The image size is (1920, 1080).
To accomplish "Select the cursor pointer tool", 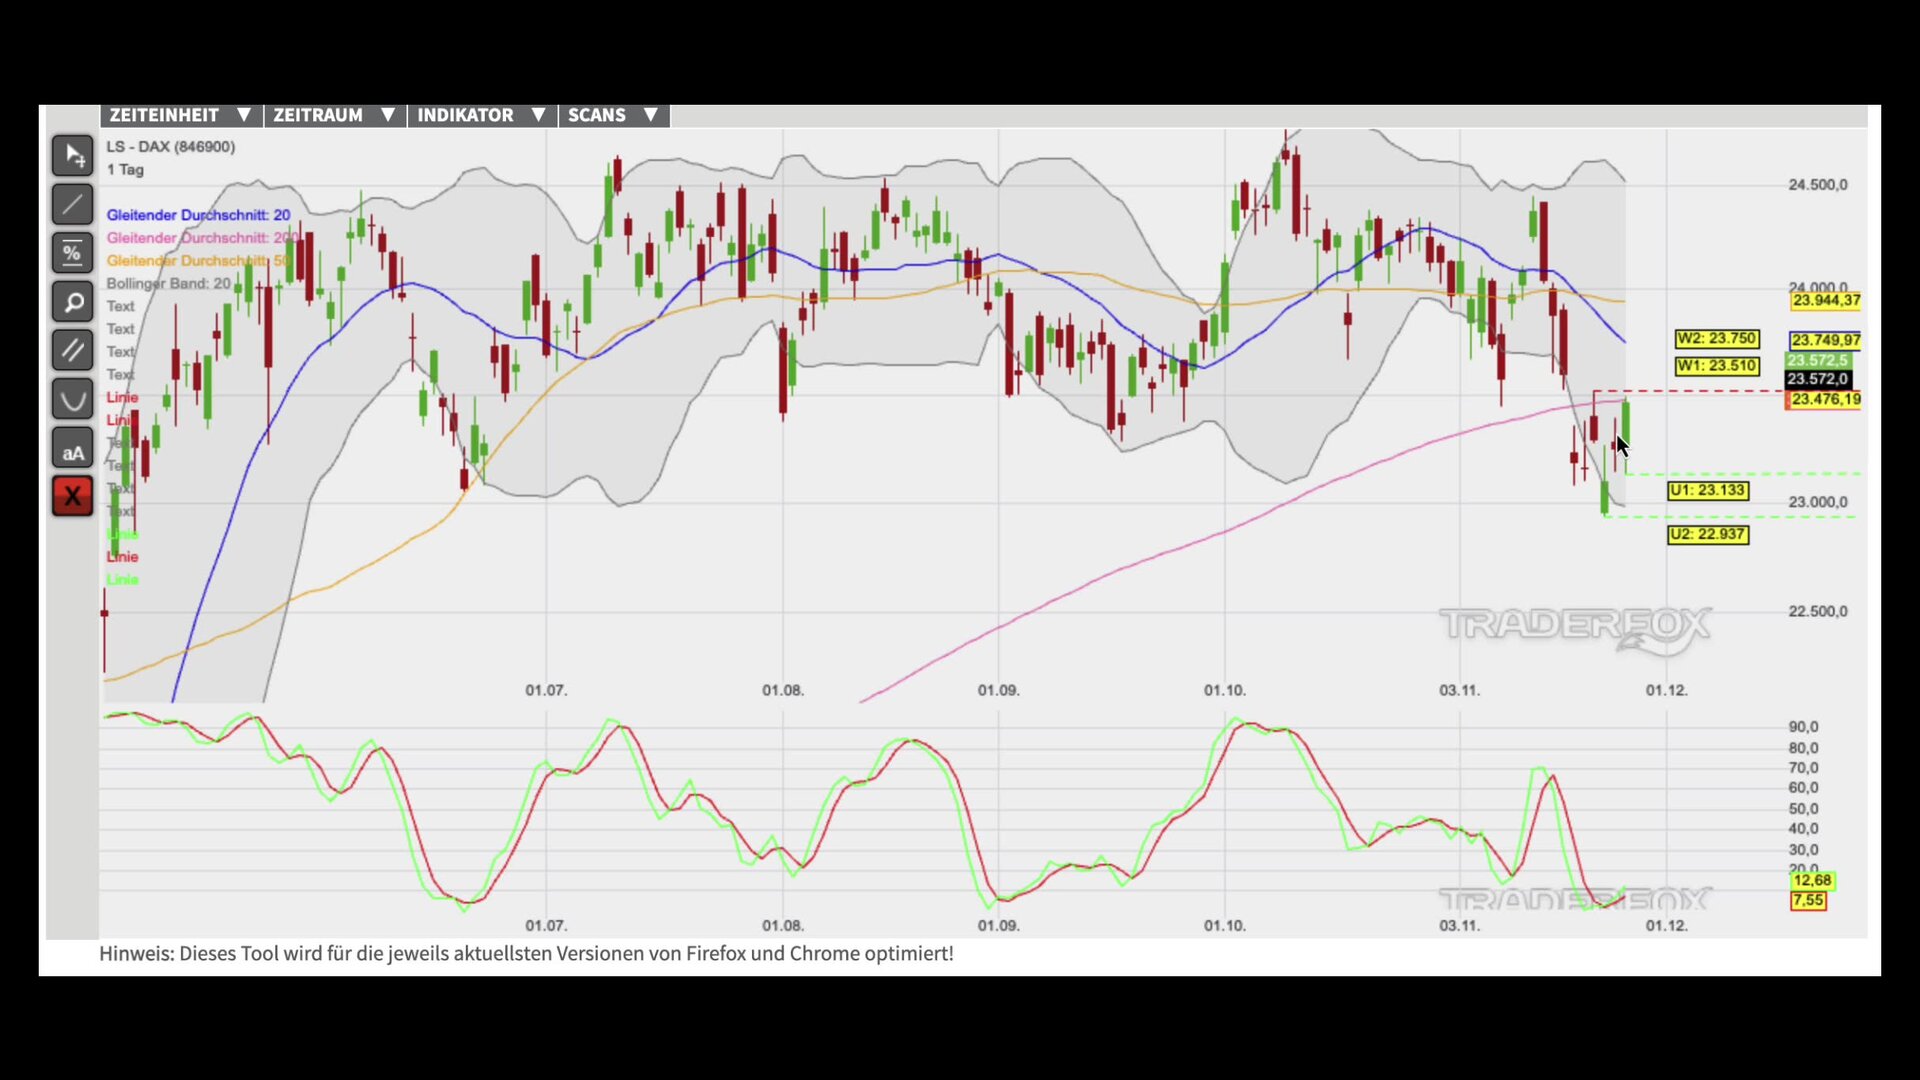I will click(73, 156).
